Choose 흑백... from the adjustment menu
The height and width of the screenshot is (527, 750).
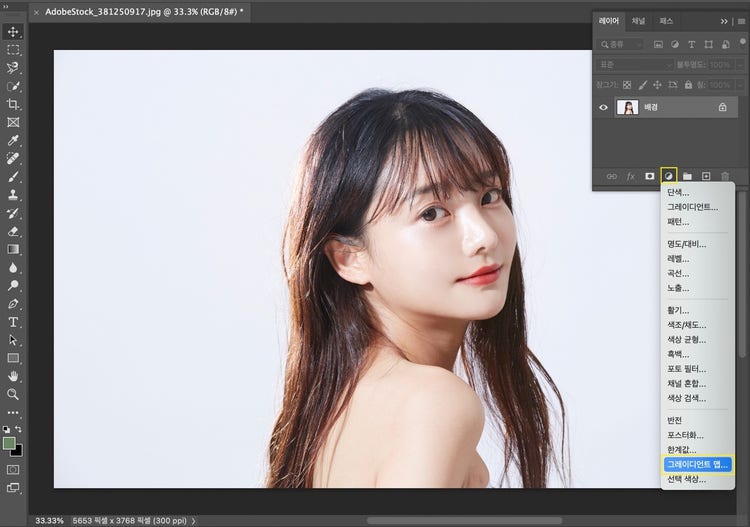[x=678, y=354]
